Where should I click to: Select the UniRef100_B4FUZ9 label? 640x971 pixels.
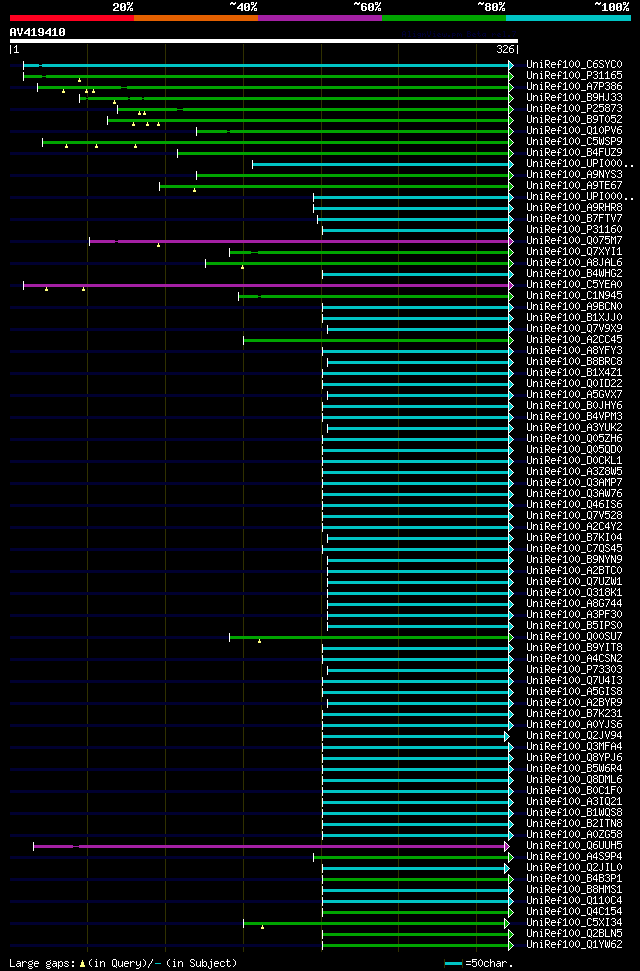[x=574, y=152]
